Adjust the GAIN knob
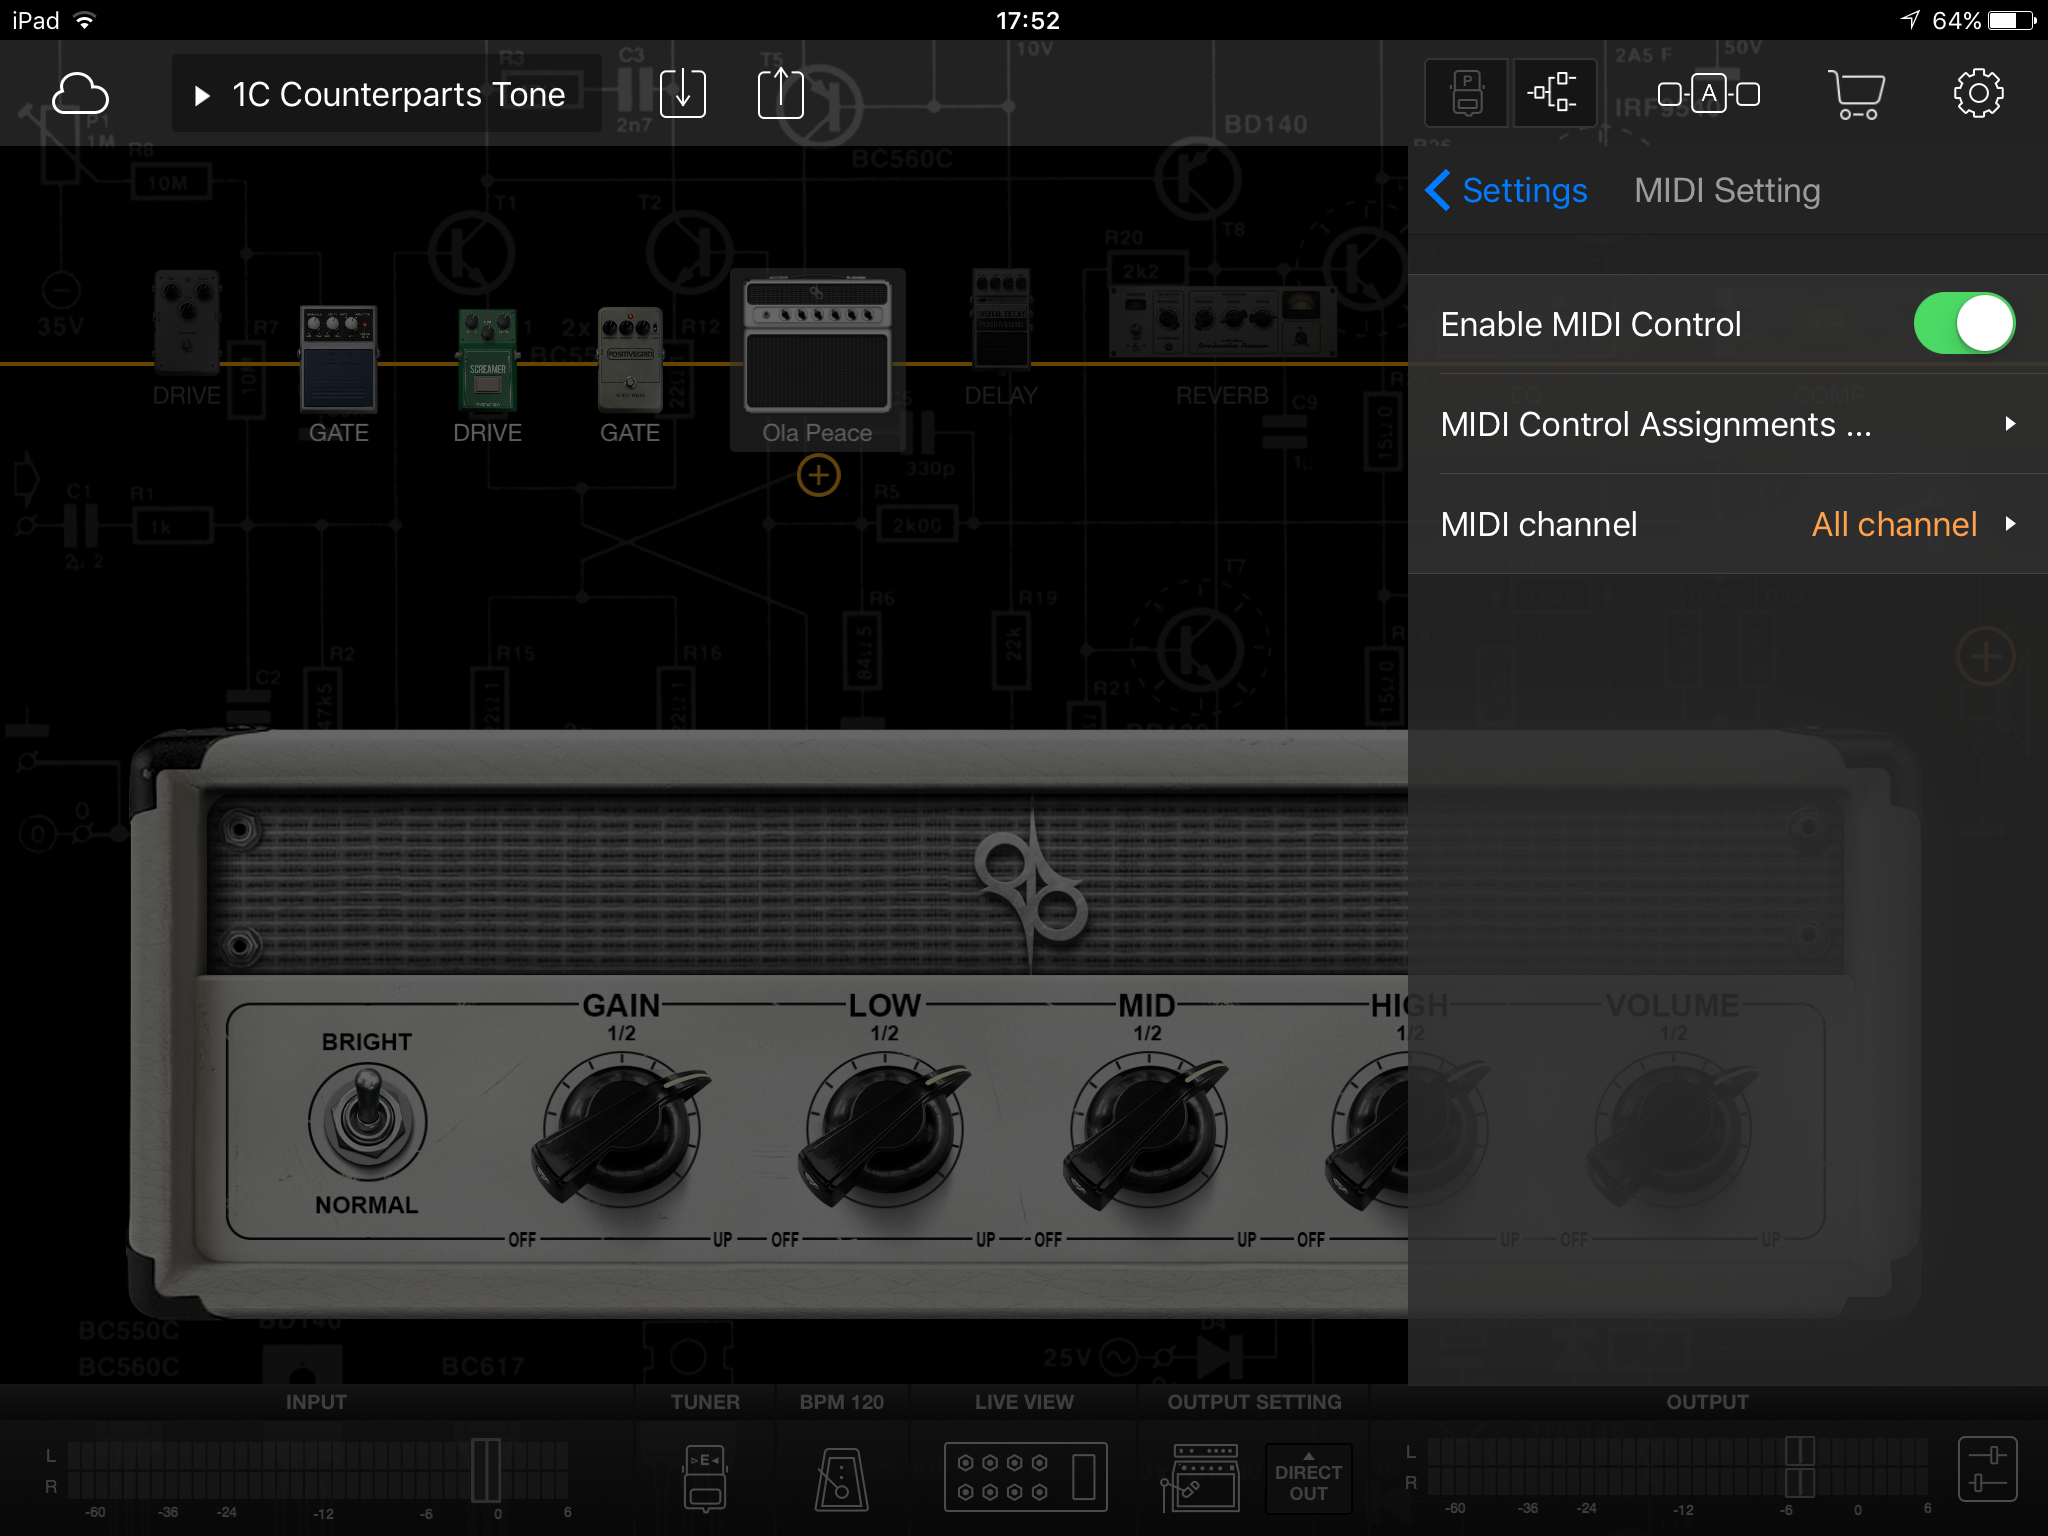 tap(622, 1130)
